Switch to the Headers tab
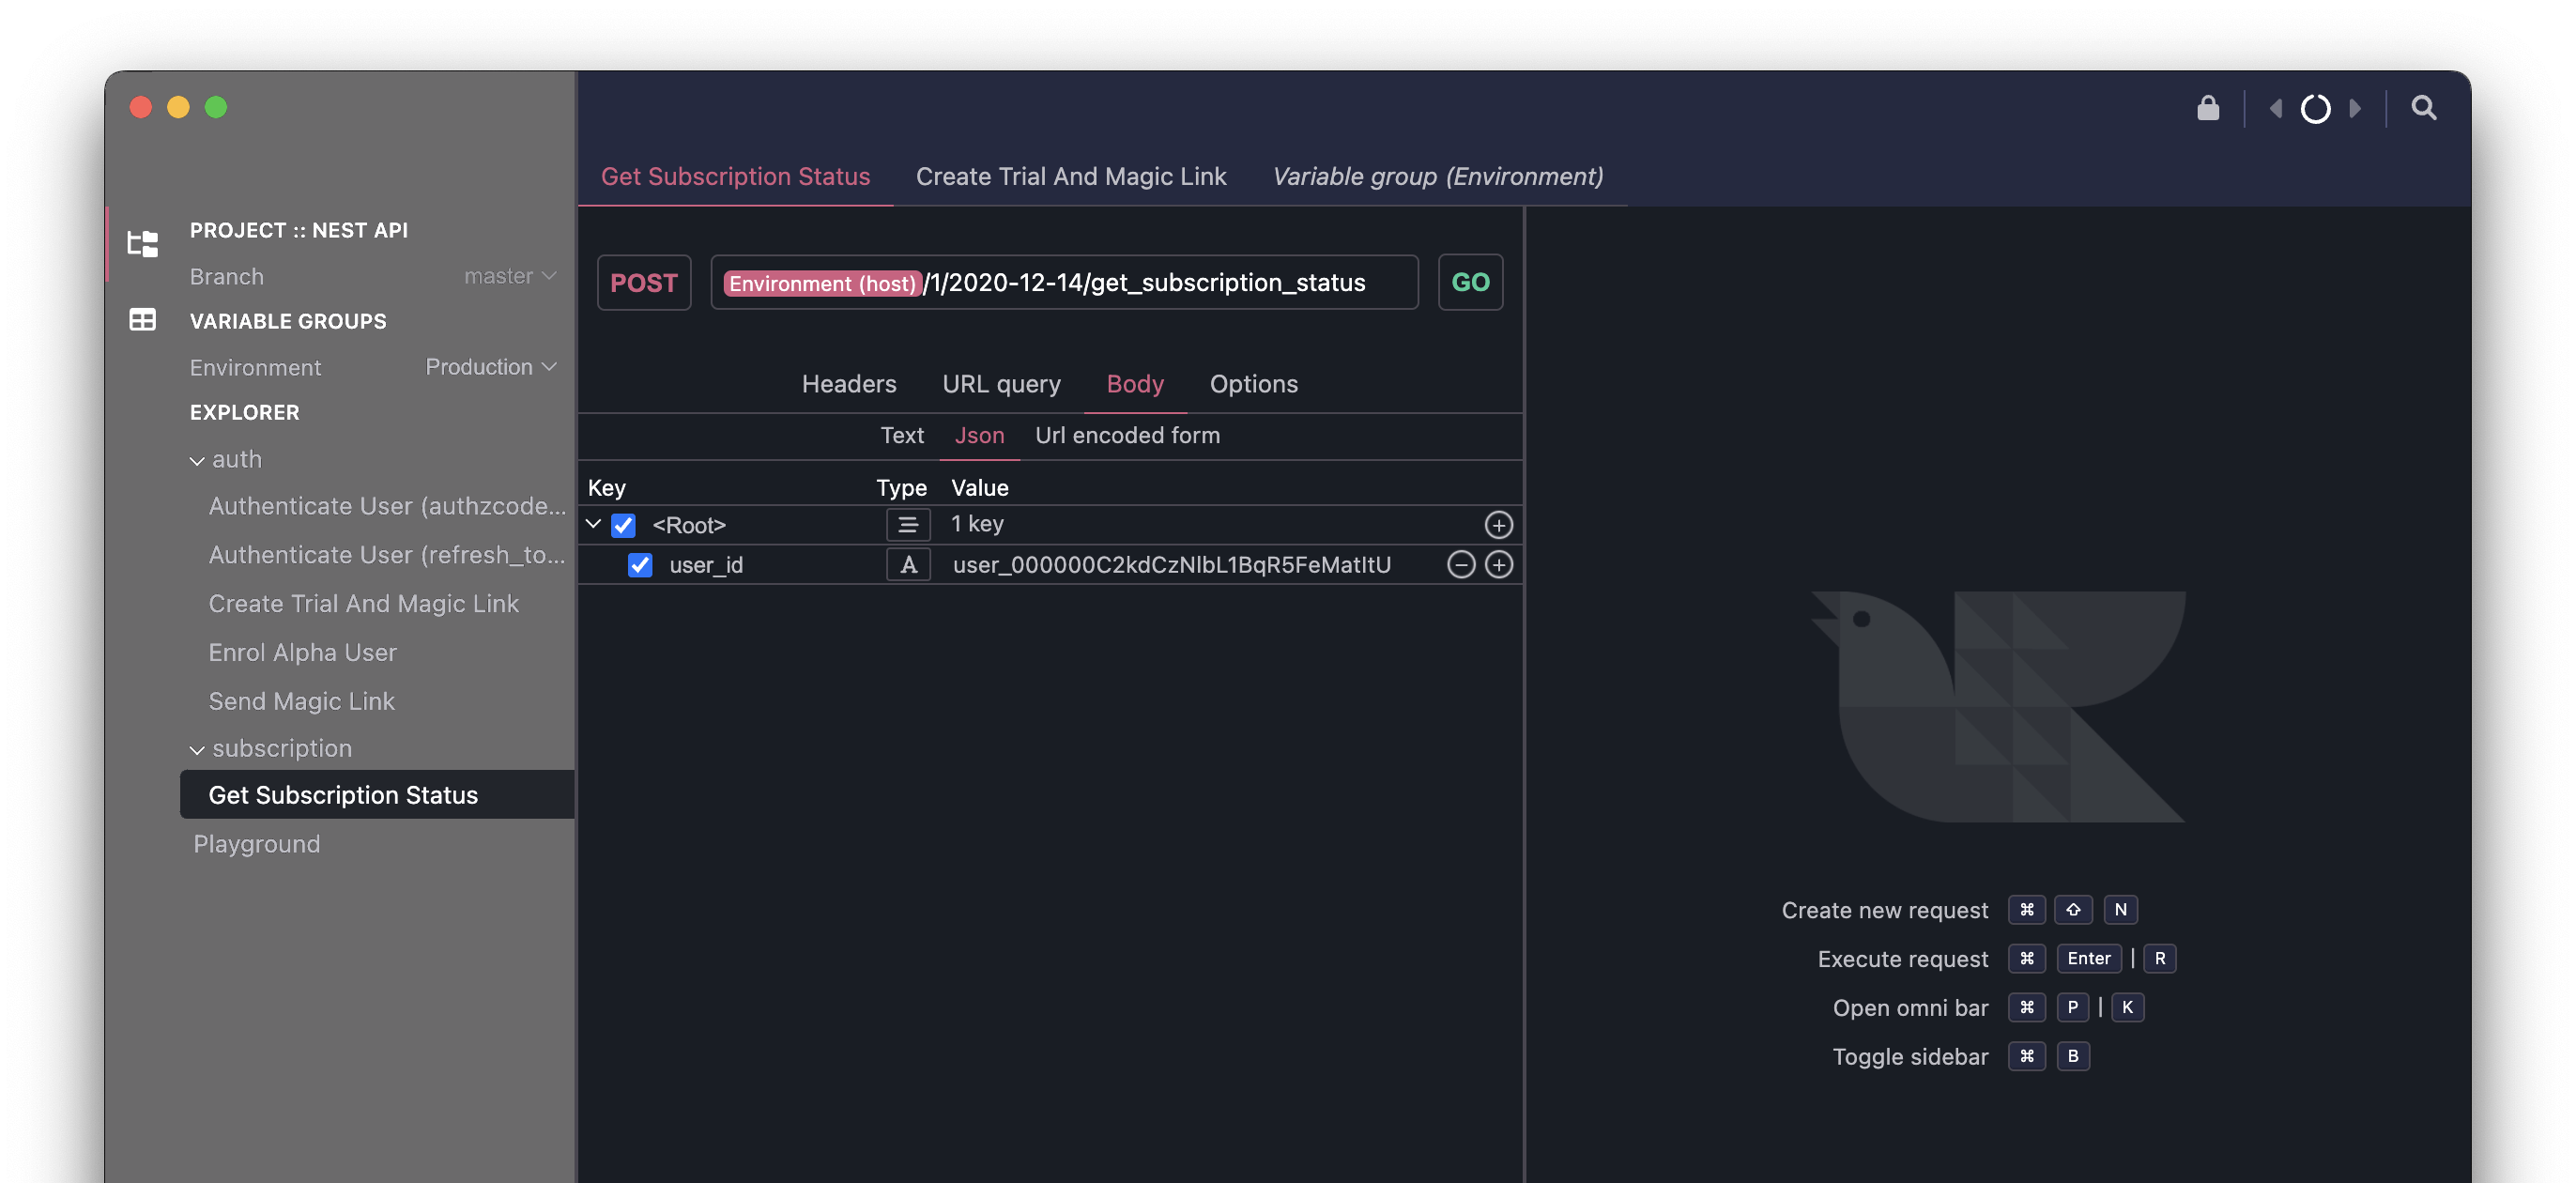2576x1183 pixels. point(848,383)
